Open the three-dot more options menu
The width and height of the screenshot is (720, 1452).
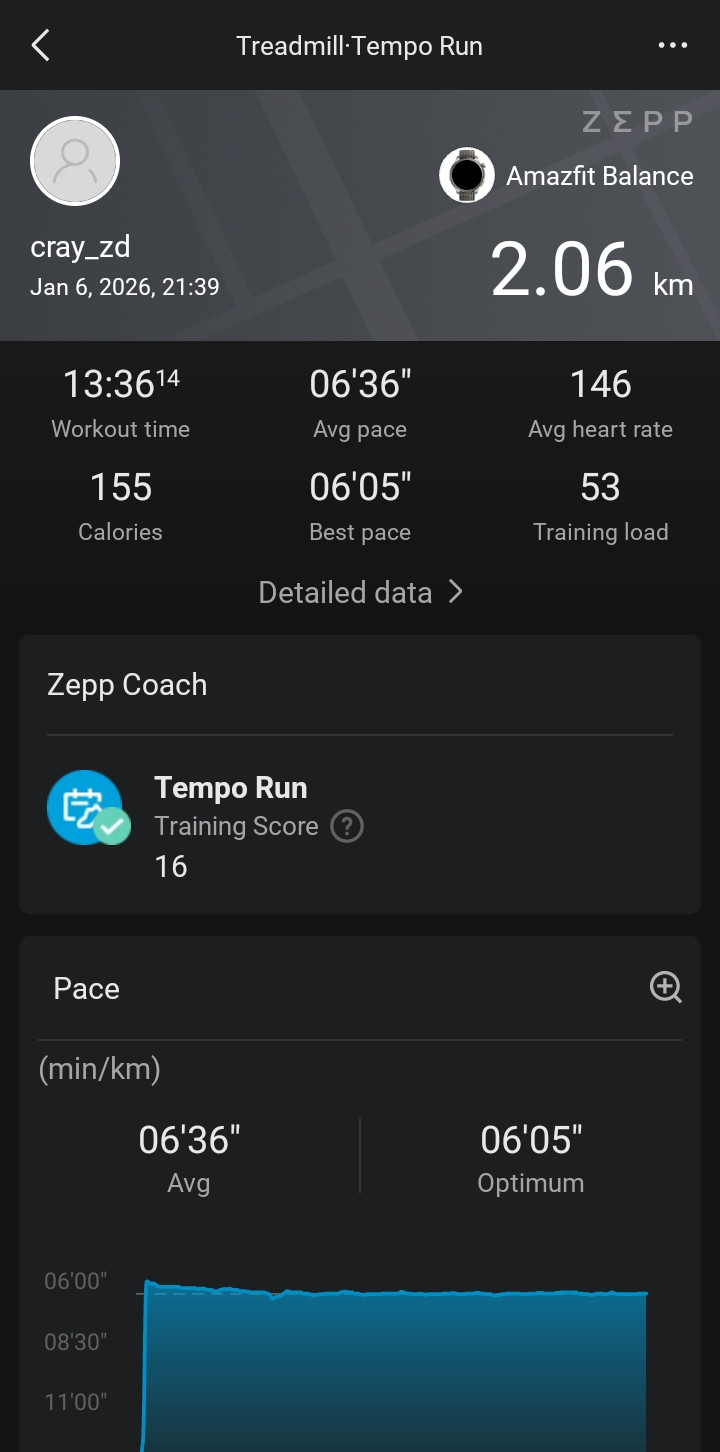[x=673, y=45]
